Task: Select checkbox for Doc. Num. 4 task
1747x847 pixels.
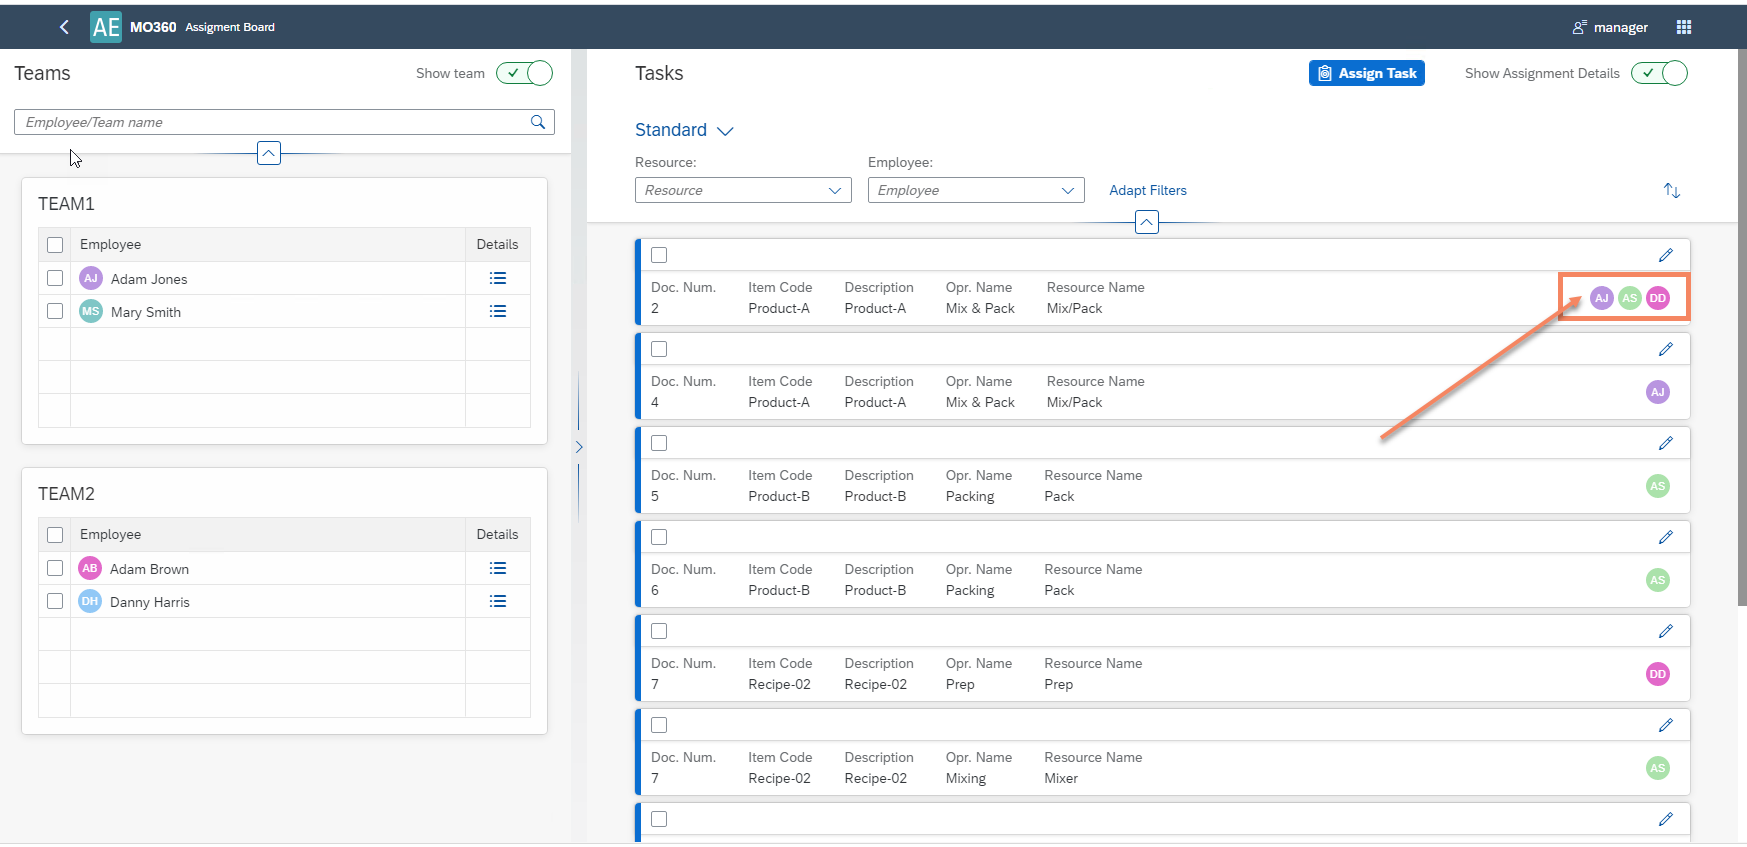Action: point(659,349)
